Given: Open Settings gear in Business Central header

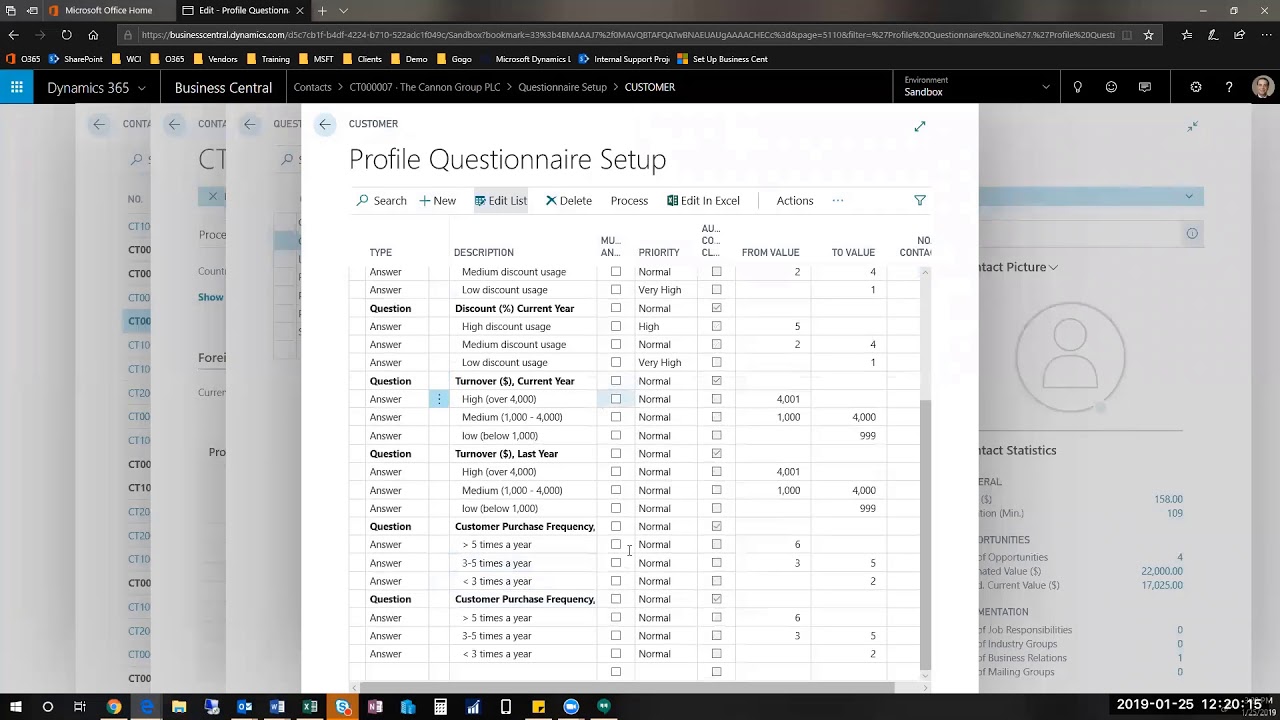Looking at the screenshot, I should click(x=1196, y=87).
